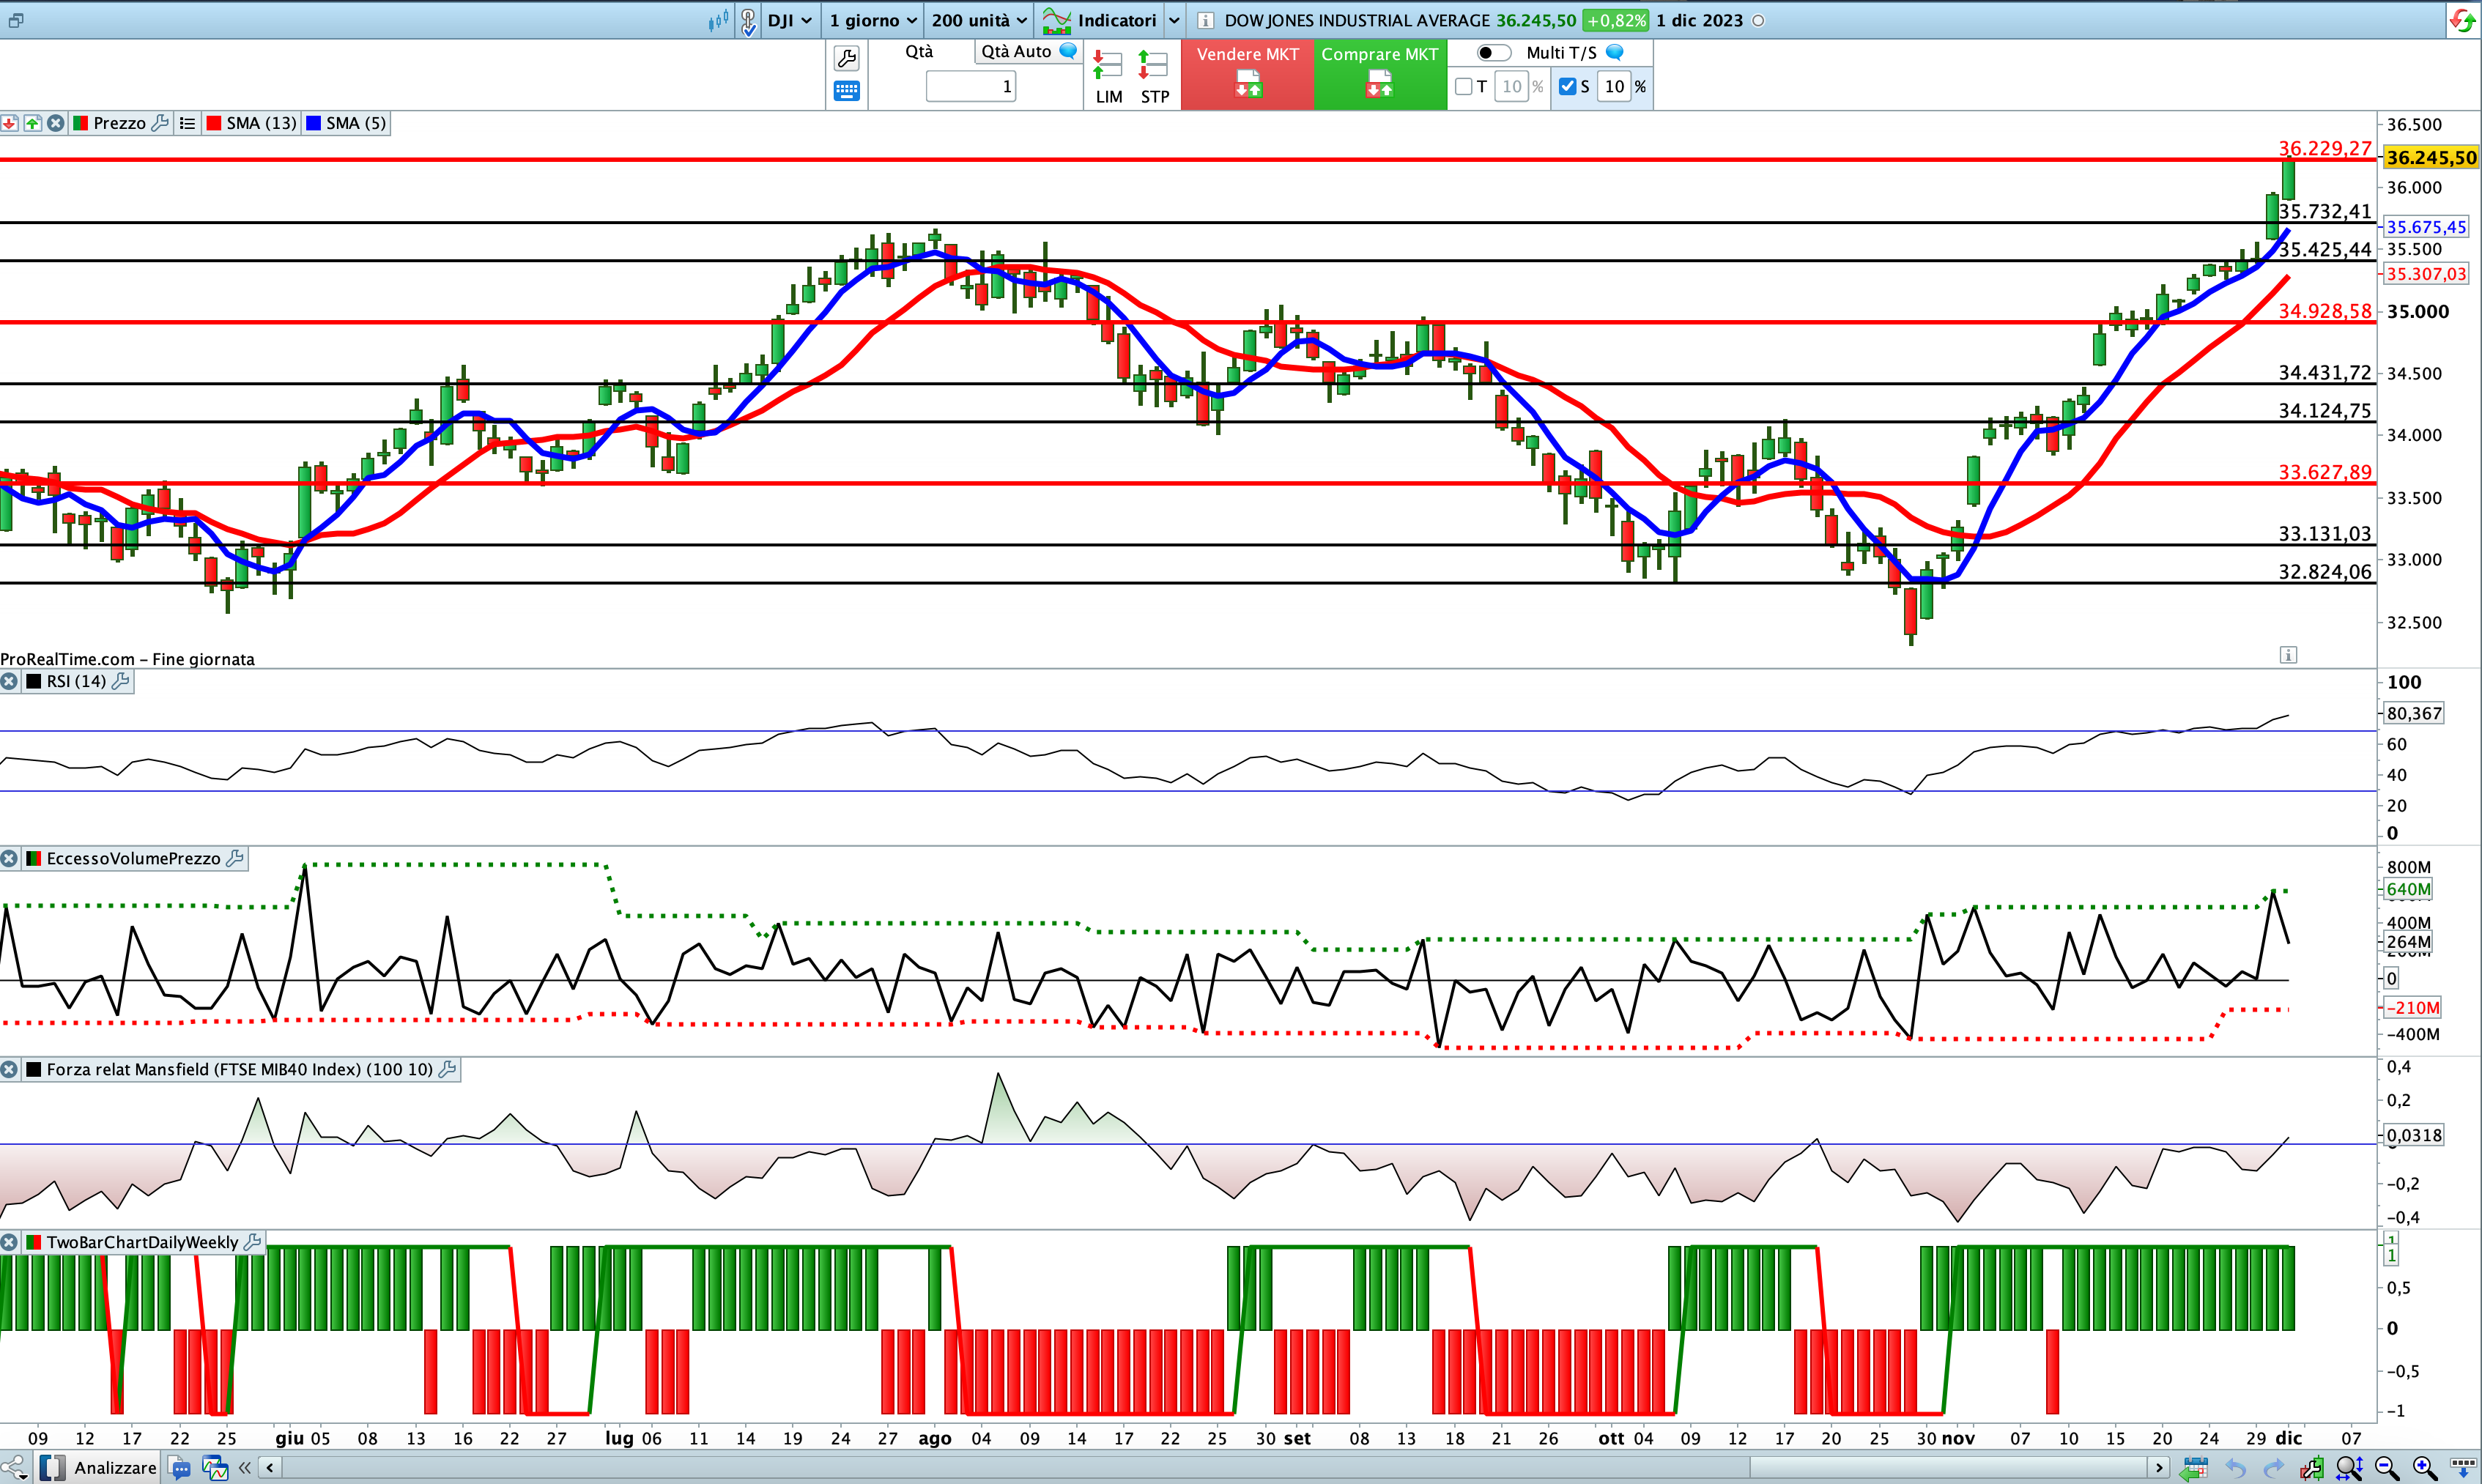Click the double-left chevron collapse icon
The height and width of the screenshot is (1484, 2482).
point(245,1468)
